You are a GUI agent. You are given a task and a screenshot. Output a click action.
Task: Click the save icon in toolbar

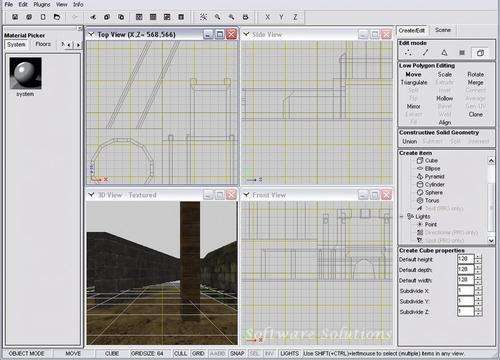point(15,17)
